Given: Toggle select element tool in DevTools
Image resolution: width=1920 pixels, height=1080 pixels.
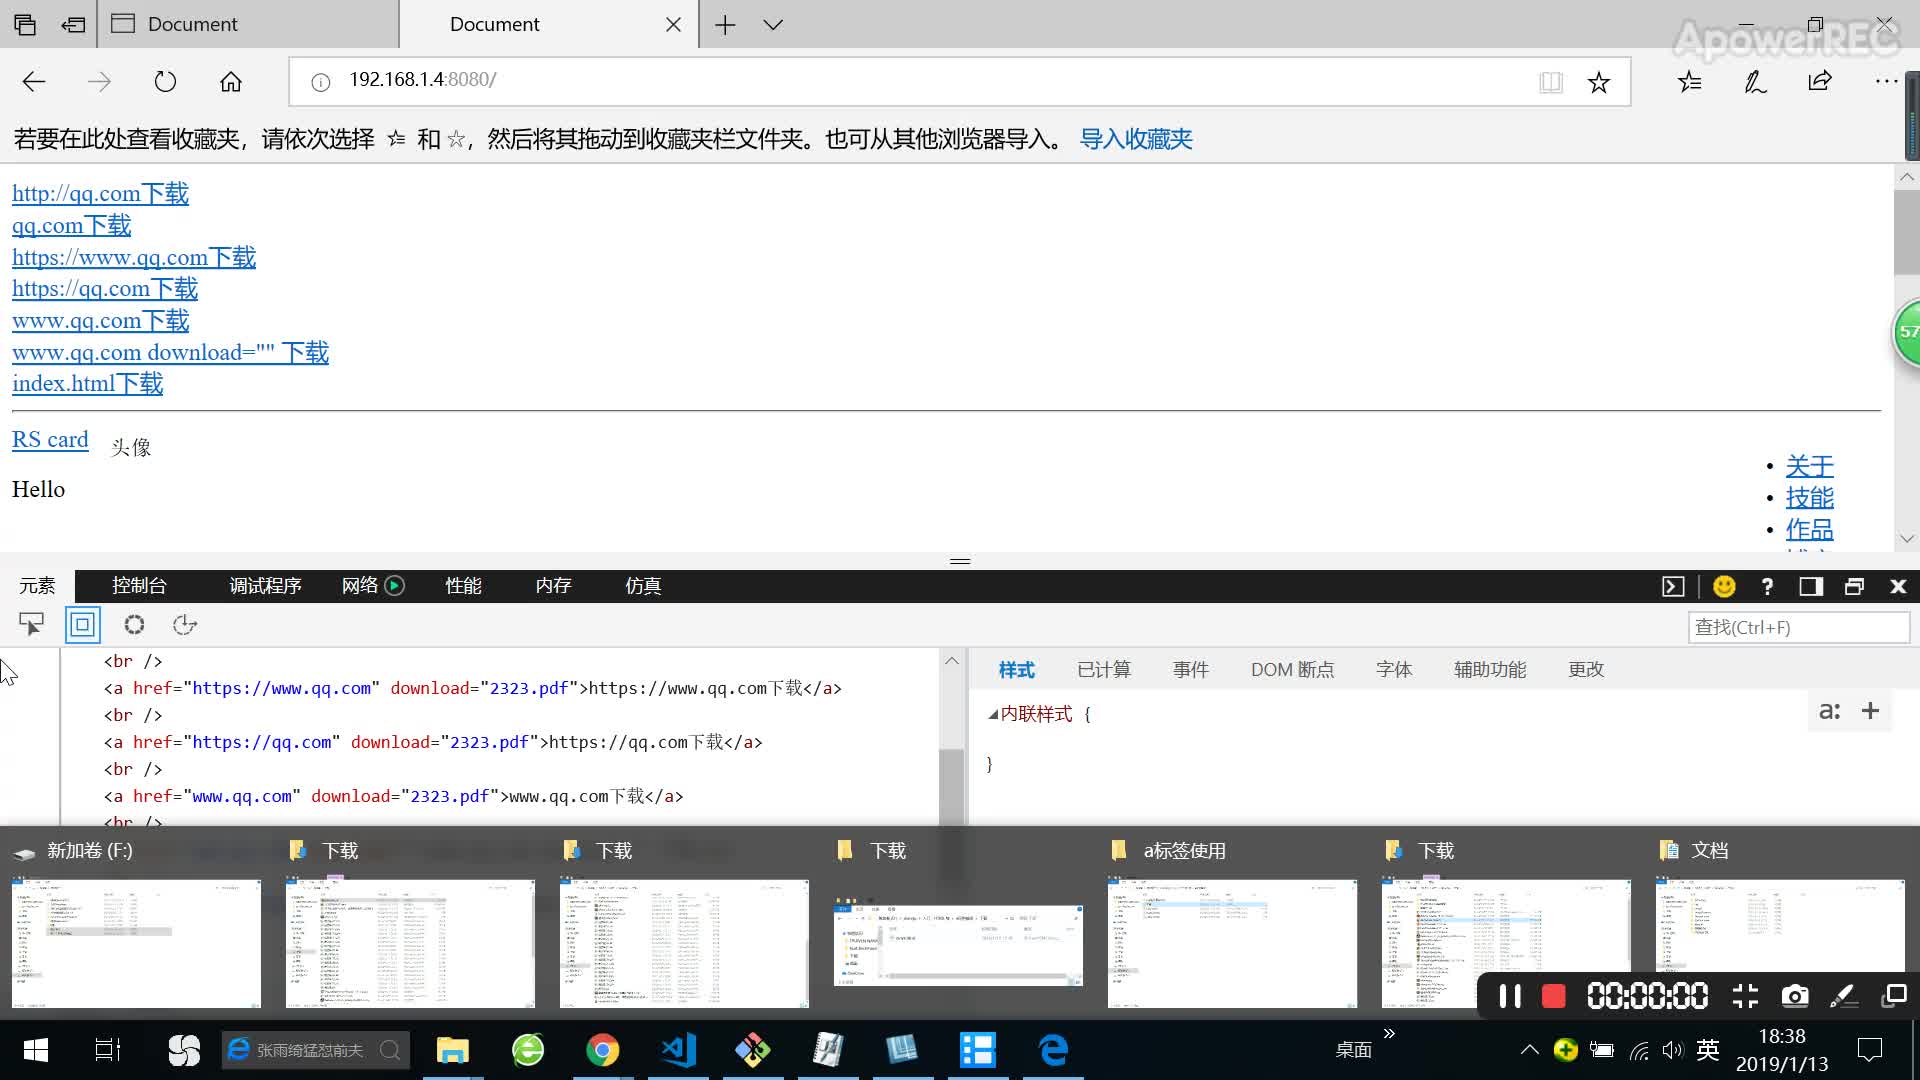Looking at the screenshot, I should point(31,625).
